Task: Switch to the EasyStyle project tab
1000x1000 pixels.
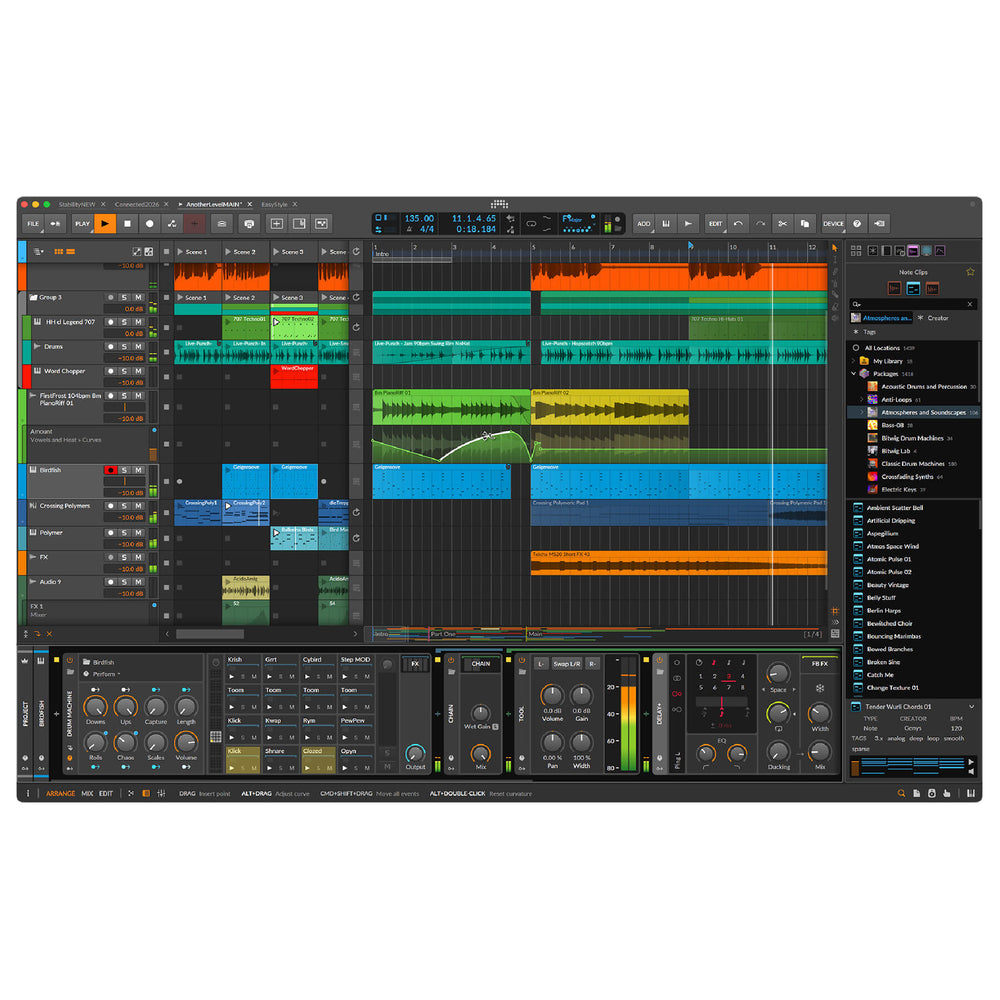Action: [x=274, y=205]
